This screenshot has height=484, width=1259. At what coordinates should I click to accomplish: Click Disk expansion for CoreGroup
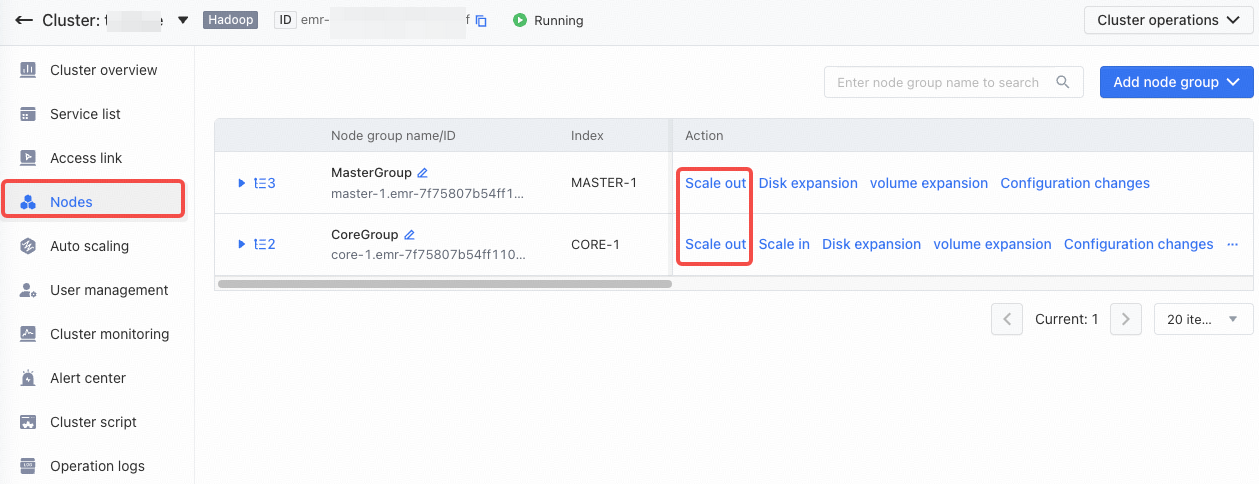872,244
